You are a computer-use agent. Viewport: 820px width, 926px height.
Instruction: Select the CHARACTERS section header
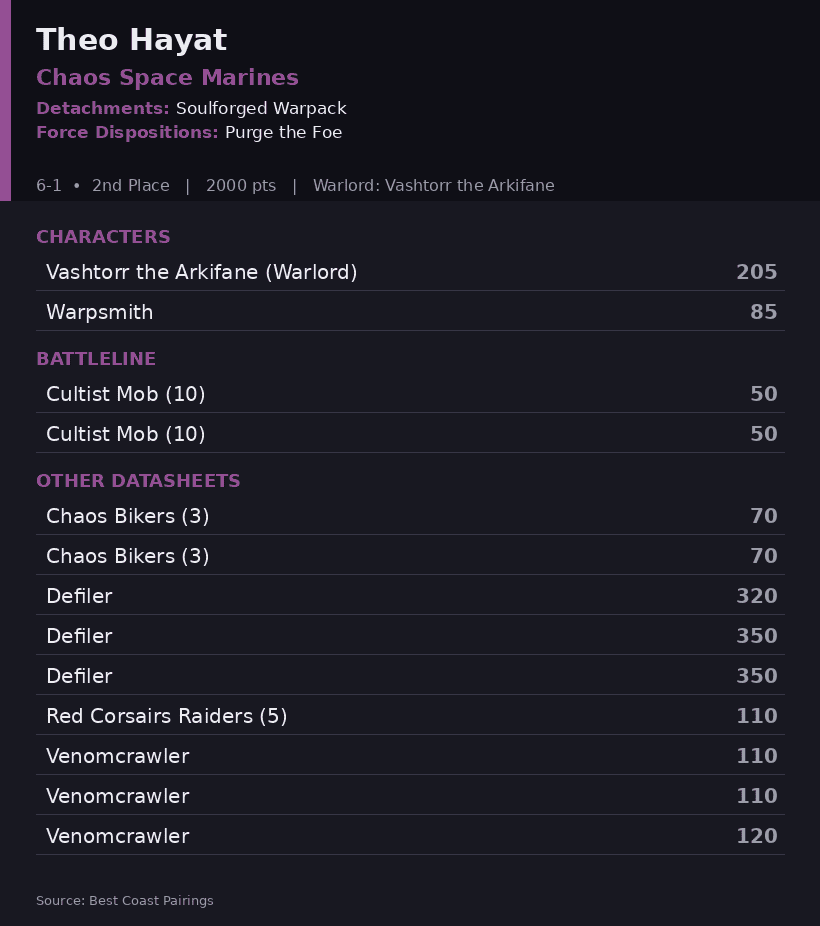coord(103,237)
